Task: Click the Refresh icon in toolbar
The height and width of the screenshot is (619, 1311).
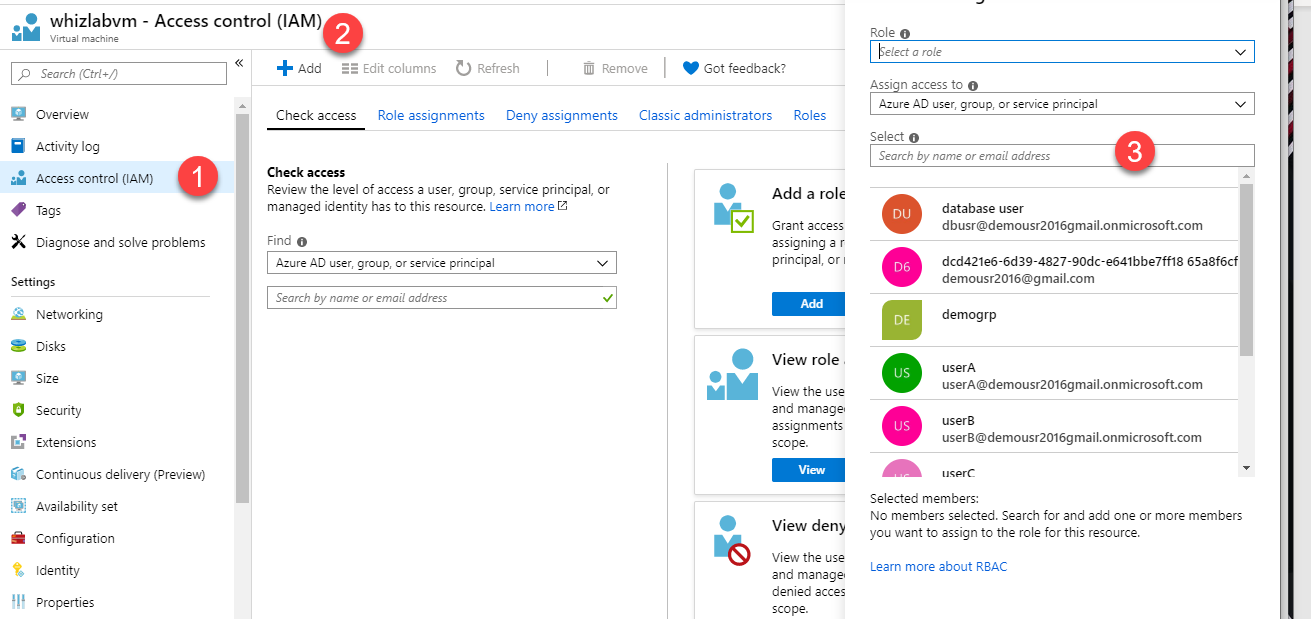Action: pyautogui.click(x=463, y=68)
